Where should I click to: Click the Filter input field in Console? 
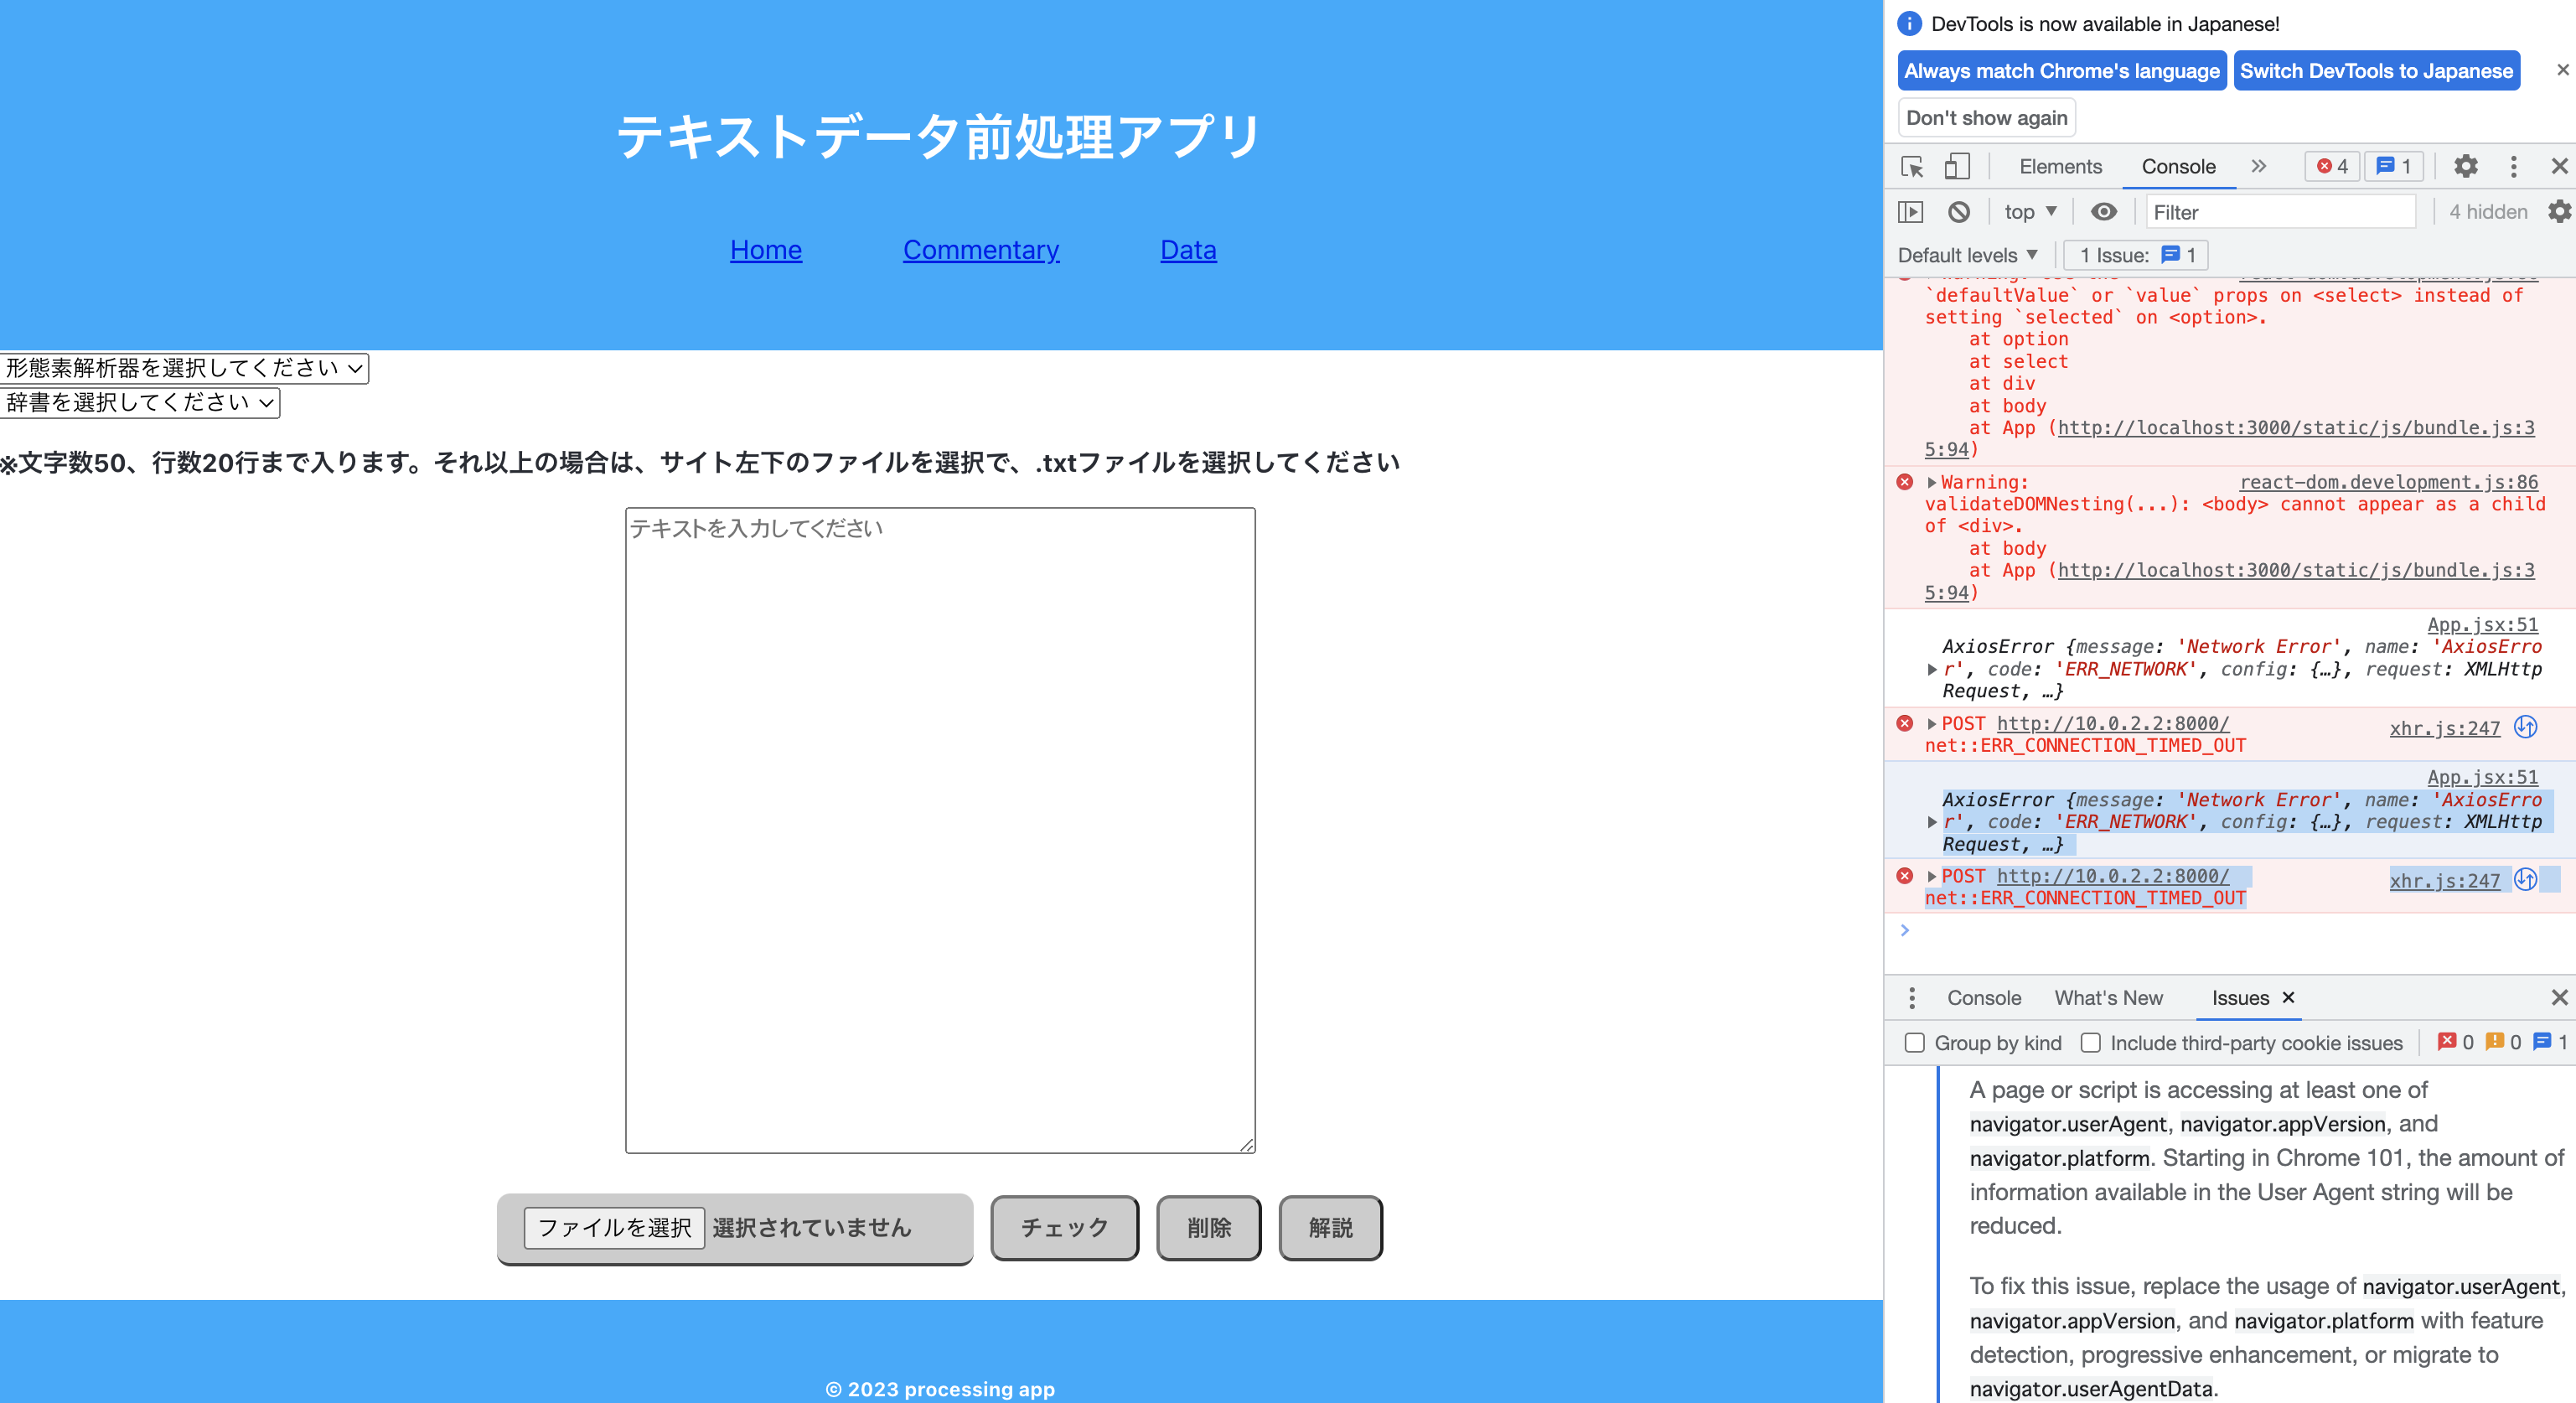[2279, 211]
